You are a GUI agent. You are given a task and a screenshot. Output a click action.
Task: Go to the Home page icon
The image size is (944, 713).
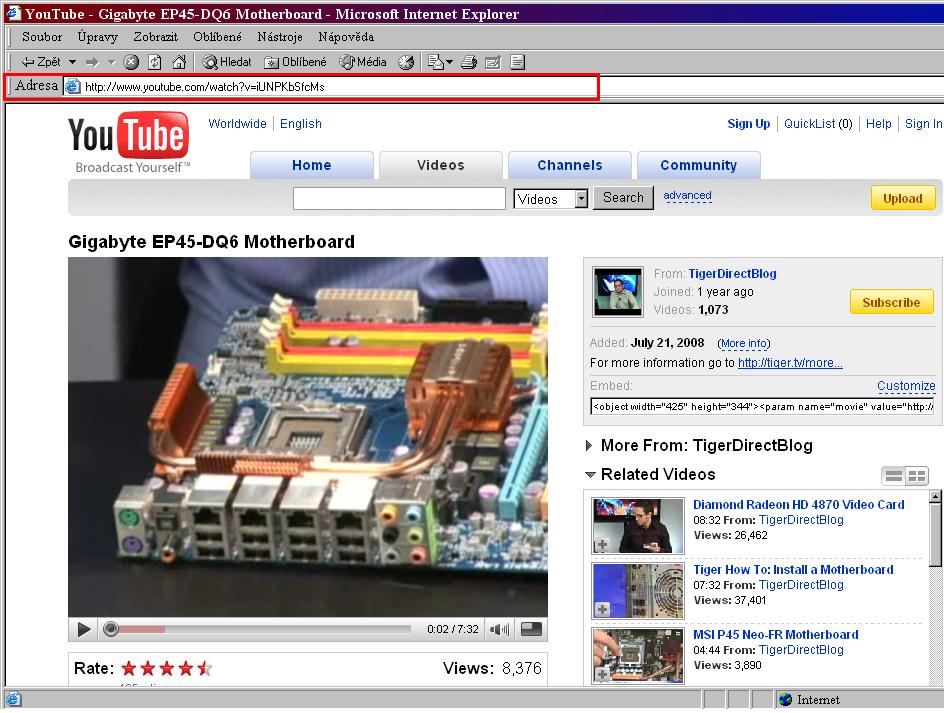(179, 62)
